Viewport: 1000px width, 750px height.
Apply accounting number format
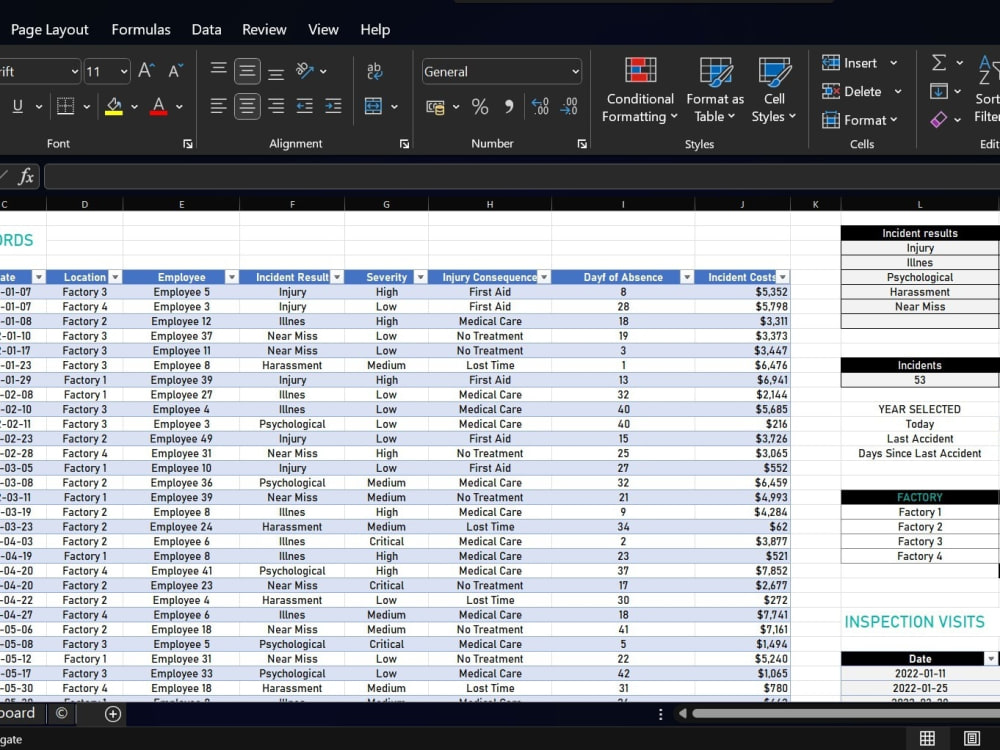(436, 107)
